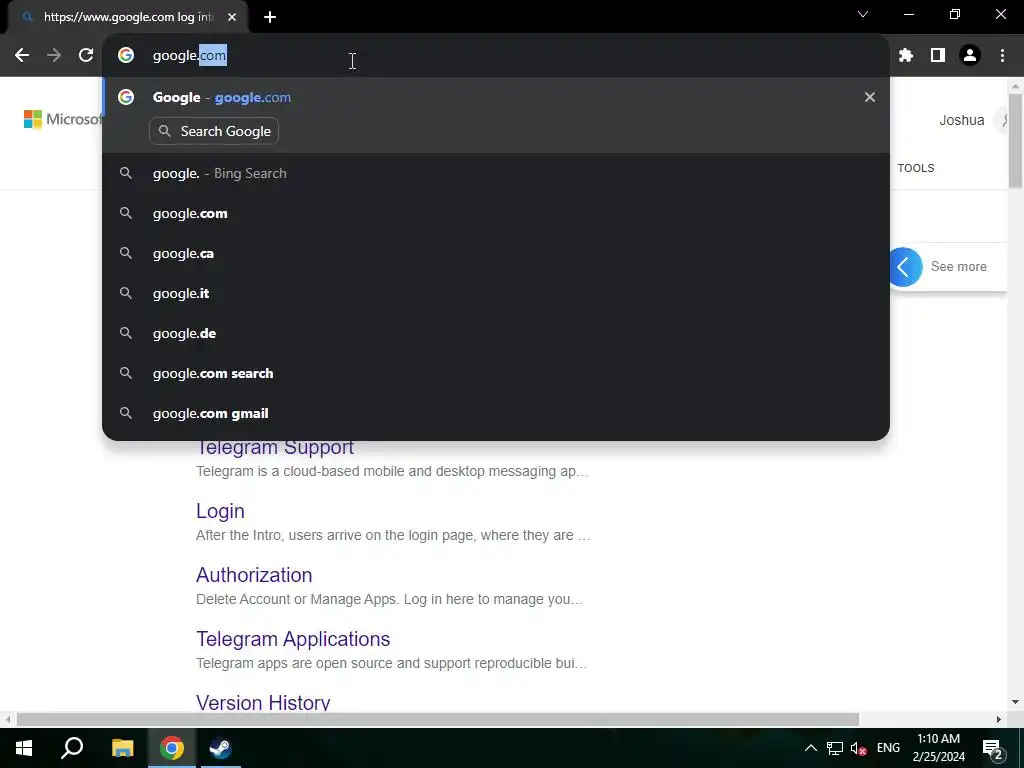Choose the google.it suggestion
Viewport: 1024px width, 768px height.
coord(496,293)
